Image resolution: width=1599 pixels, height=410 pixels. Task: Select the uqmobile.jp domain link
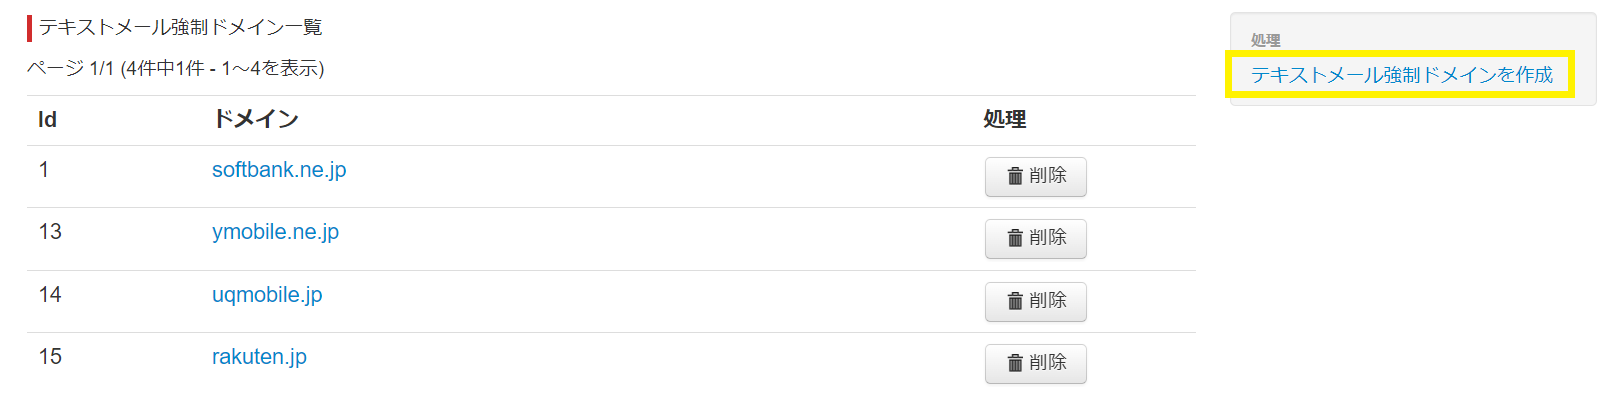267,295
